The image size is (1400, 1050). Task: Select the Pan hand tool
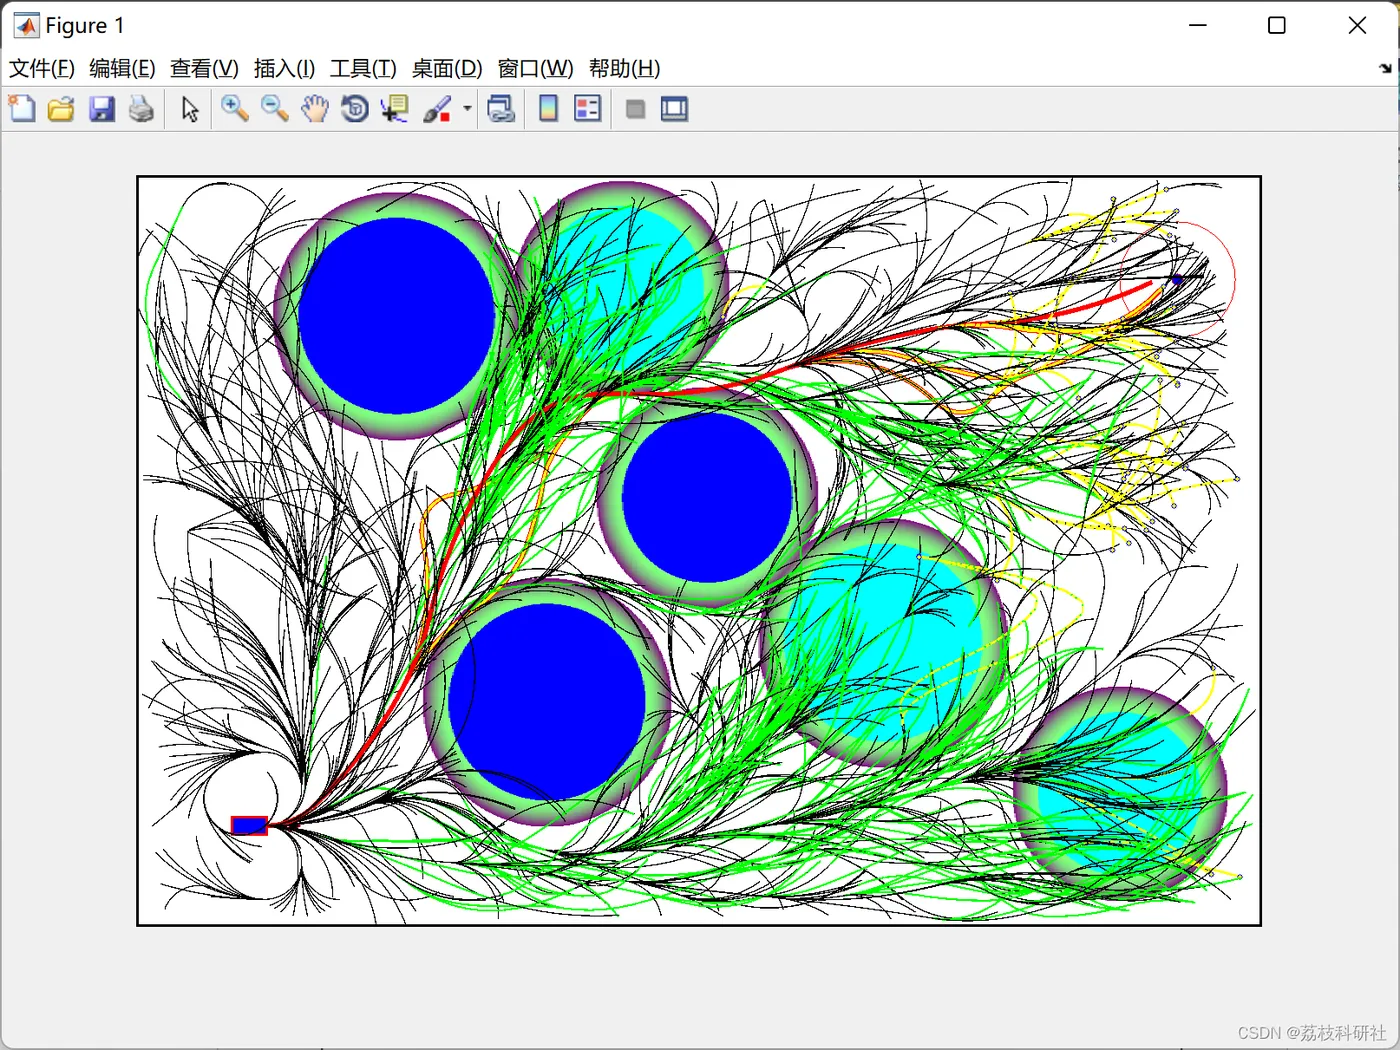pyautogui.click(x=315, y=109)
